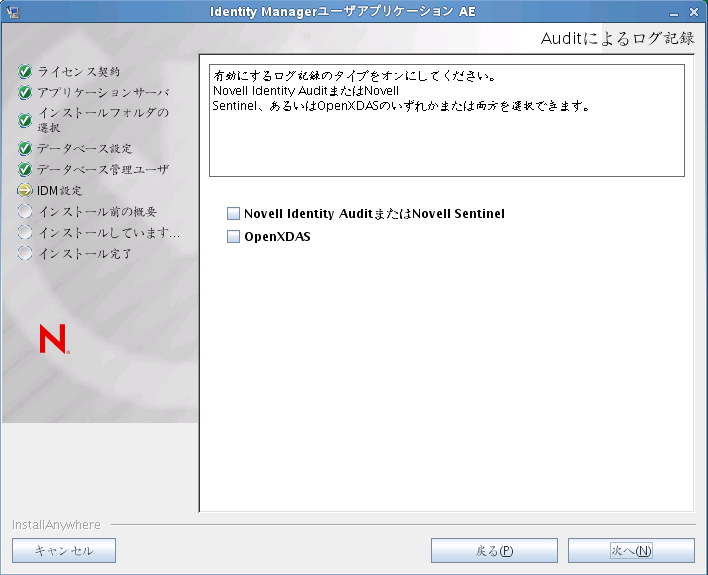Screen dimensions: 708x575
Task: Tick the OpenXDAS checkbox
Action: (x=233, y=236)
